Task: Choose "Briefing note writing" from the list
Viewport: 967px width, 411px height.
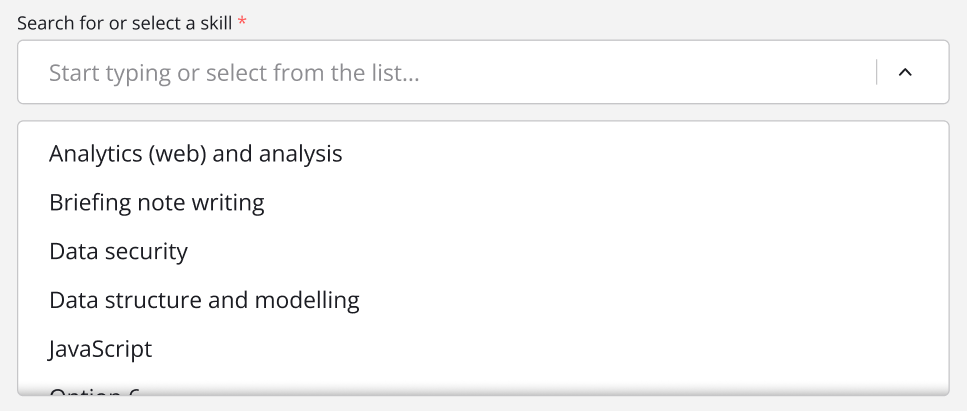Action: pyautogui.click(x=157, y=203)
